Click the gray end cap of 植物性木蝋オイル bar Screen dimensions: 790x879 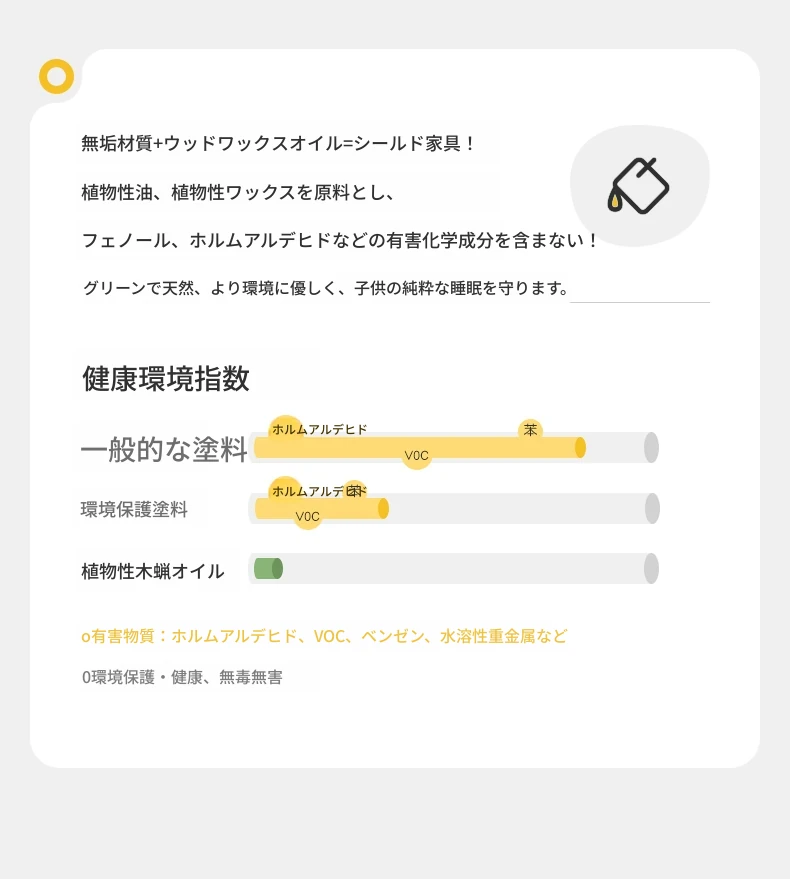coord(651,568)
